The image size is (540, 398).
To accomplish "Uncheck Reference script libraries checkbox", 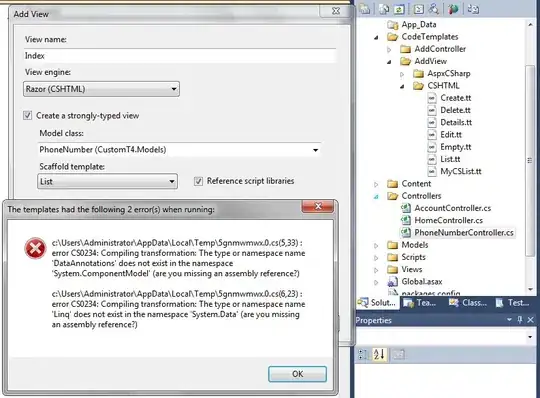I will 198,181.
